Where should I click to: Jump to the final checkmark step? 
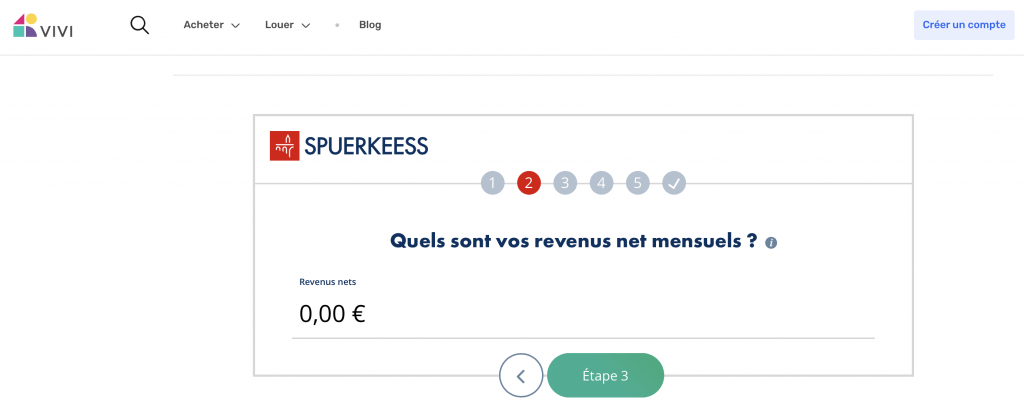(675, 183)
